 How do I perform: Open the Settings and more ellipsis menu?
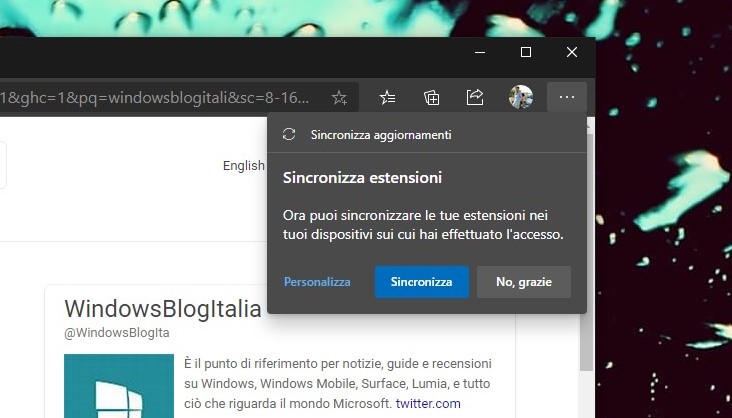(x=567, y=97)
